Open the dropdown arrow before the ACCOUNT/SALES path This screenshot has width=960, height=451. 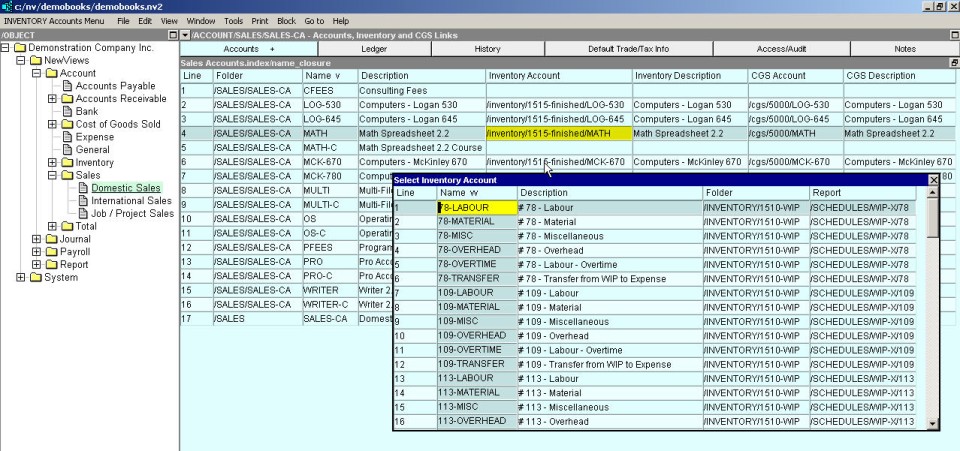pyautogui.click(x=184, y=35)
